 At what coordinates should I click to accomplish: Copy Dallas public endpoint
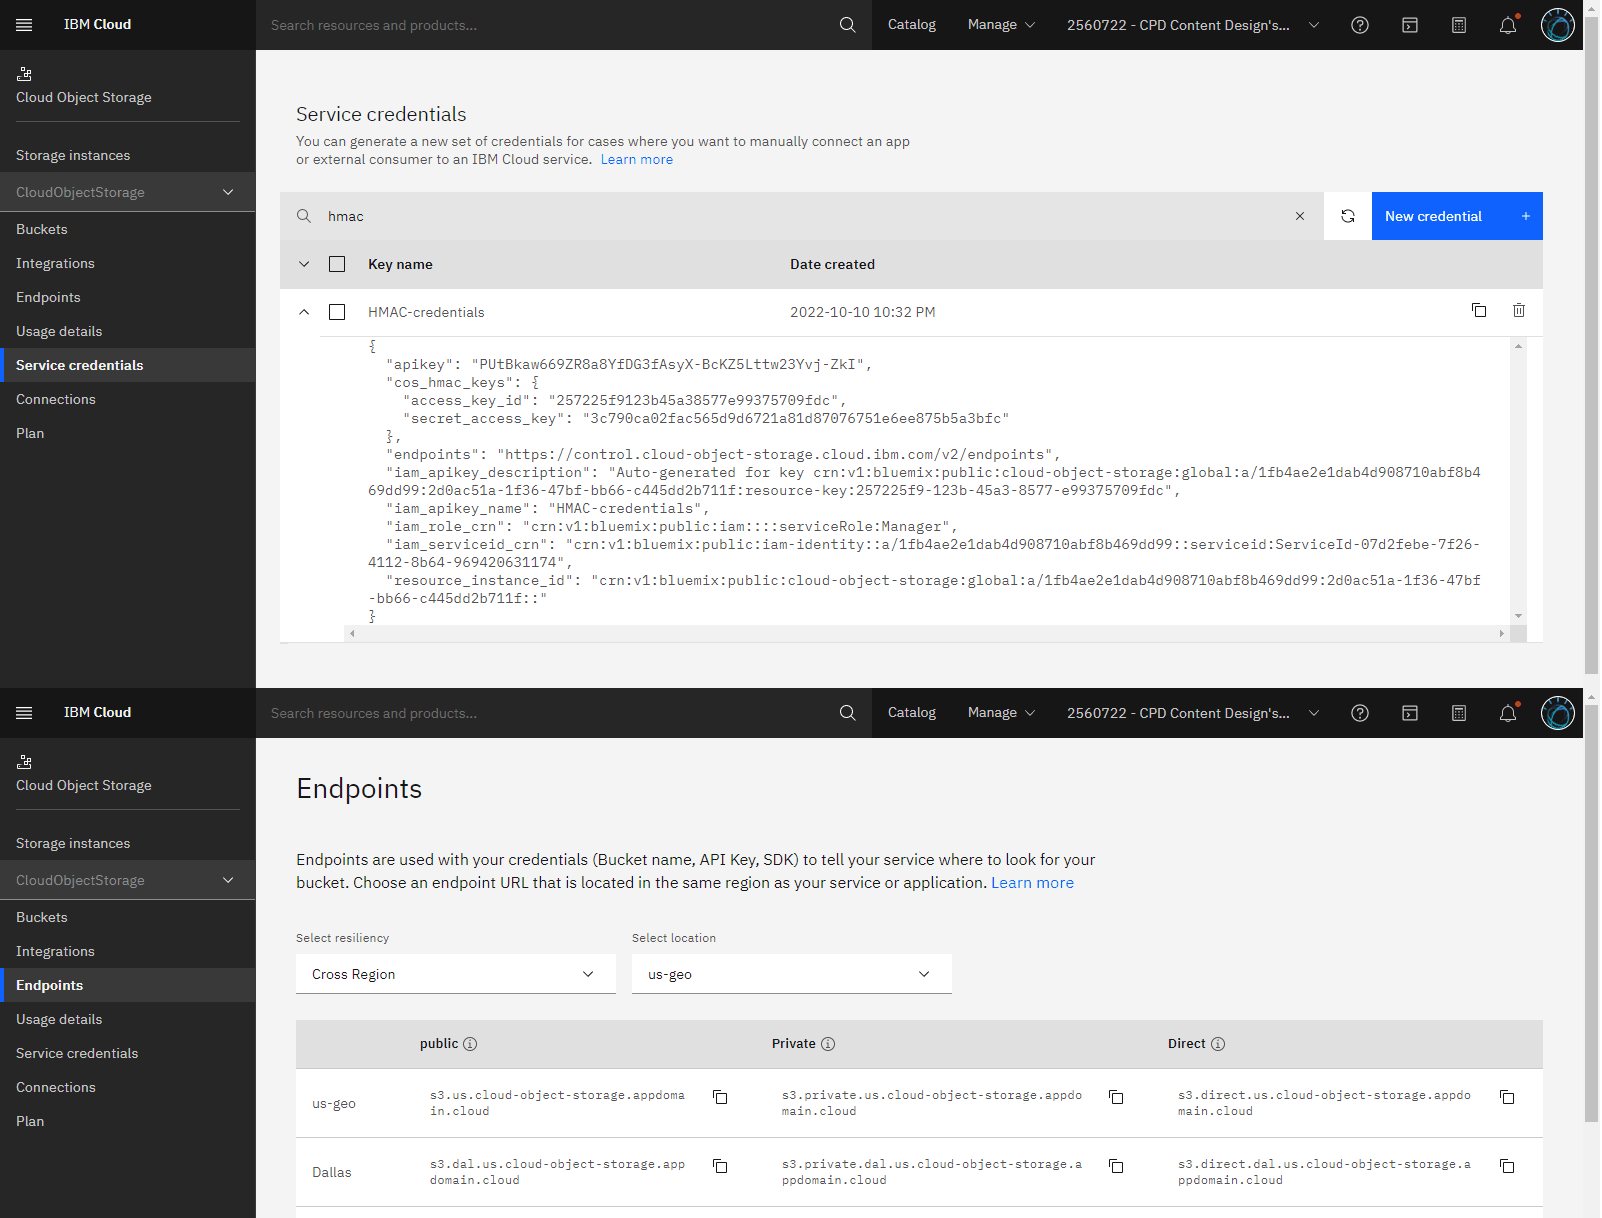(719, 1166)
